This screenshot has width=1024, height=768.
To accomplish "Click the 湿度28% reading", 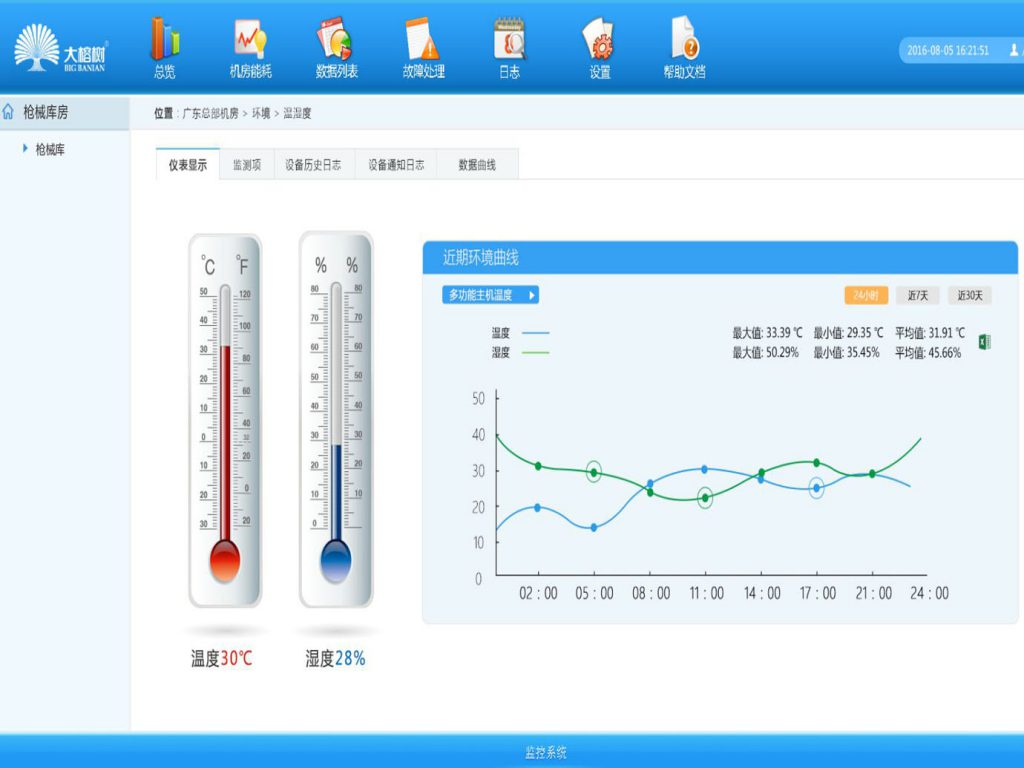I will [335, 658].
